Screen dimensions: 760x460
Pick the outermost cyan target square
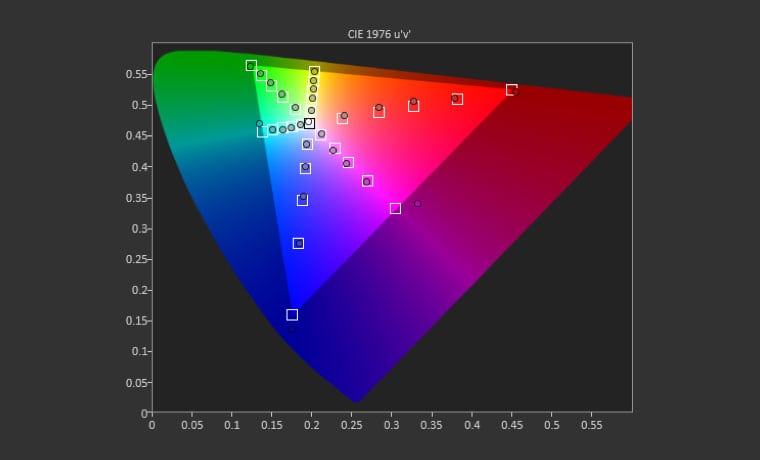(262, 132)
